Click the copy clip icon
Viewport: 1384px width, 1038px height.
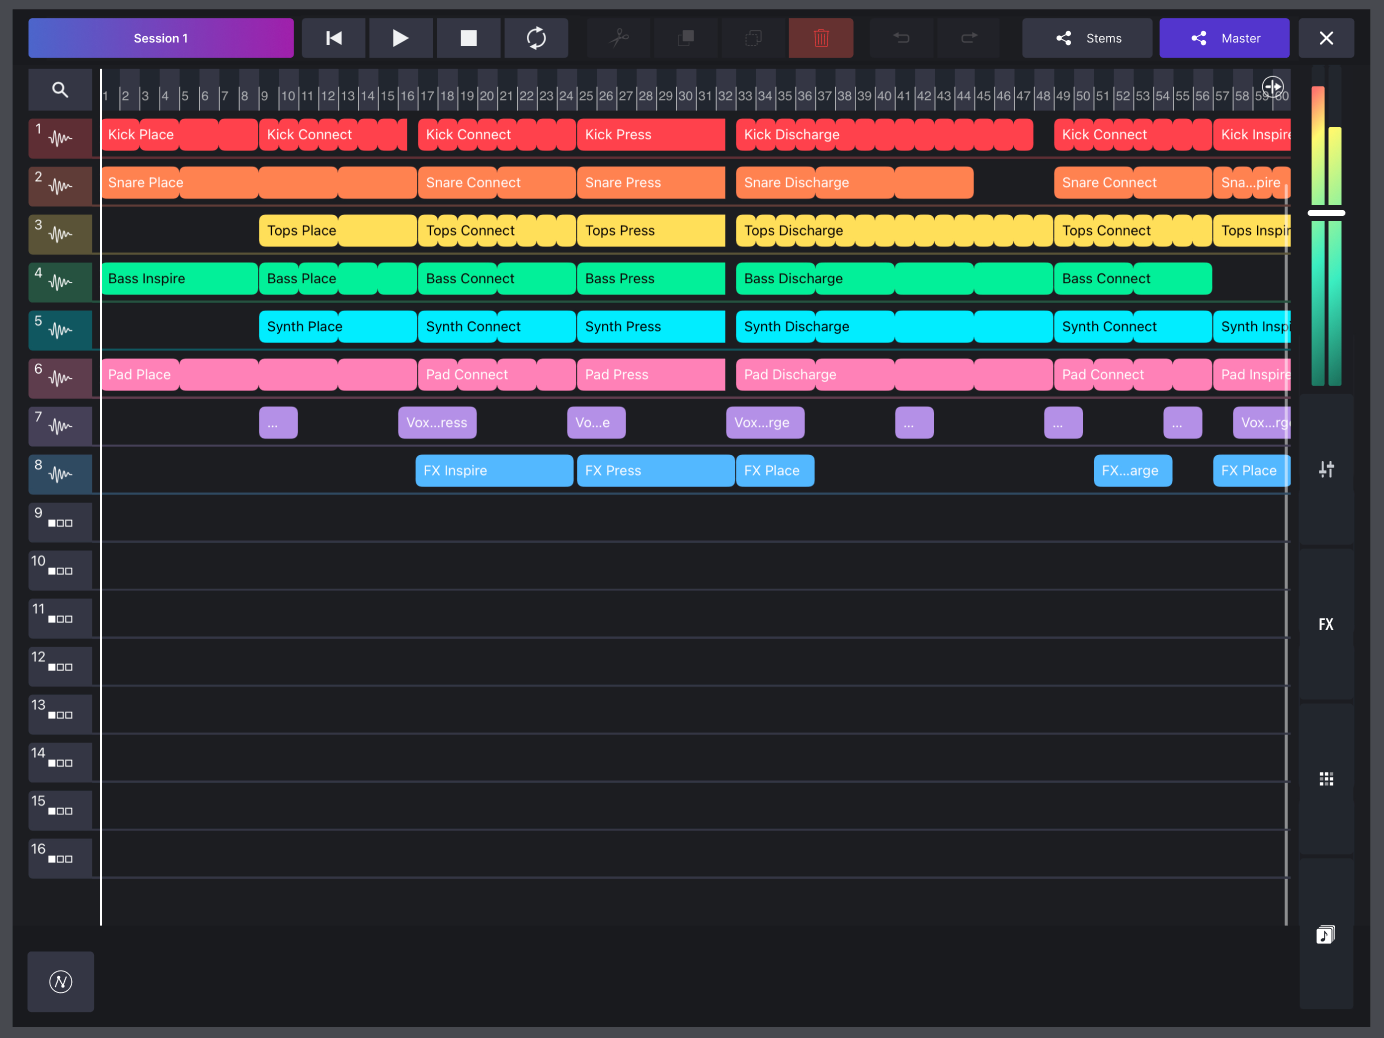point(686,38)
